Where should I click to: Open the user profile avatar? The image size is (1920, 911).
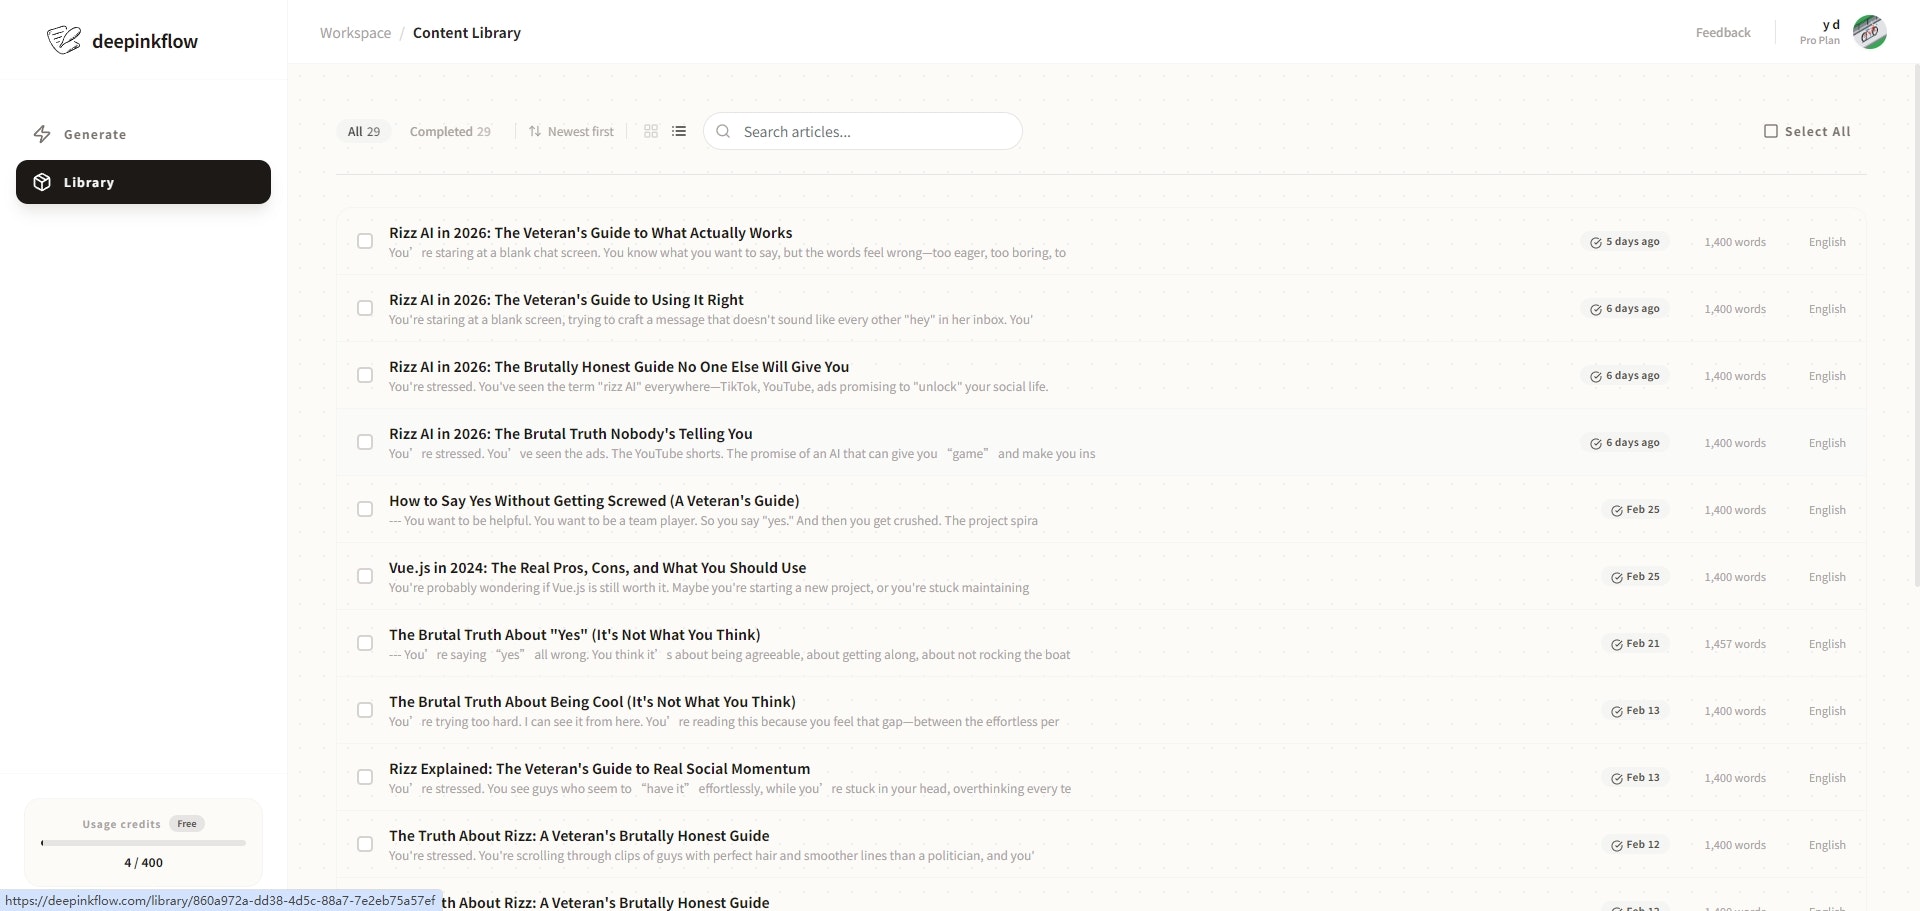(1869, 32)
